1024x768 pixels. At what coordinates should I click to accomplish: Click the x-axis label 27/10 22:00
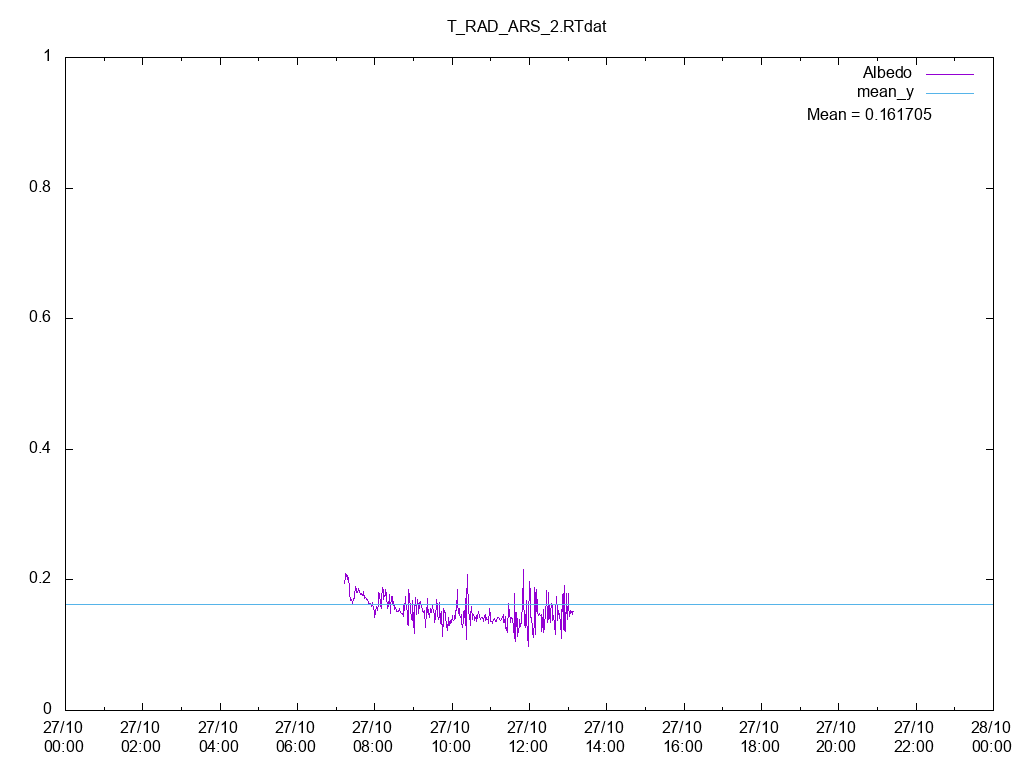(x=914, y=737)
